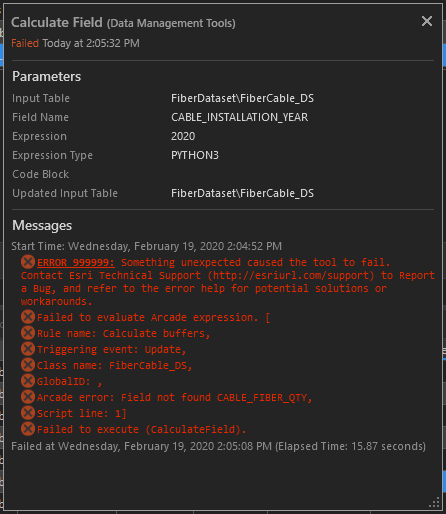Viewport: 446px width, 514px height.
Task: Open the ERROR 999999 help link
Action: [76, 263]
